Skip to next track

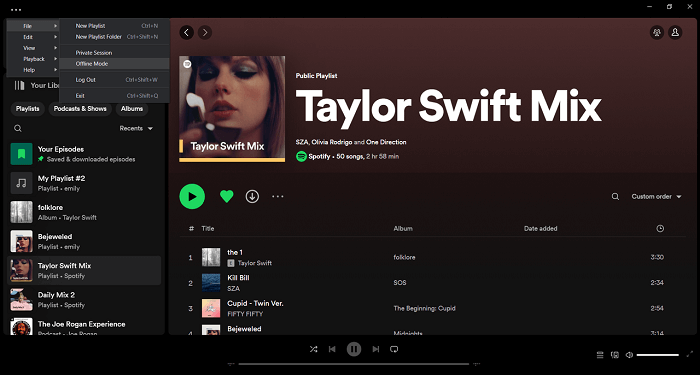(x=376, y=349)
